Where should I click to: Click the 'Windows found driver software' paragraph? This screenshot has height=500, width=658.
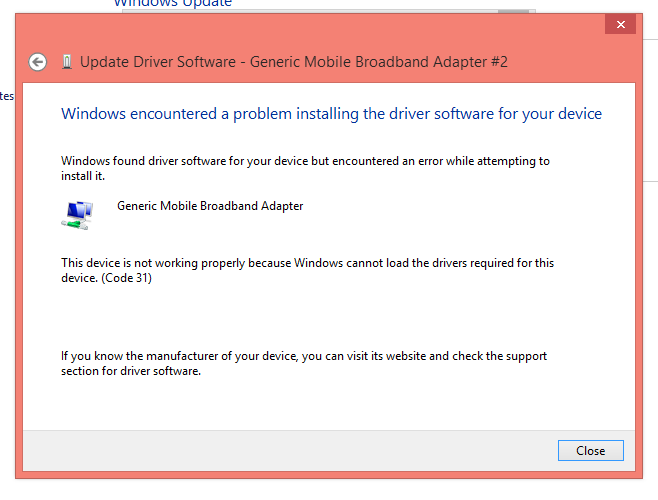point(305,168)
